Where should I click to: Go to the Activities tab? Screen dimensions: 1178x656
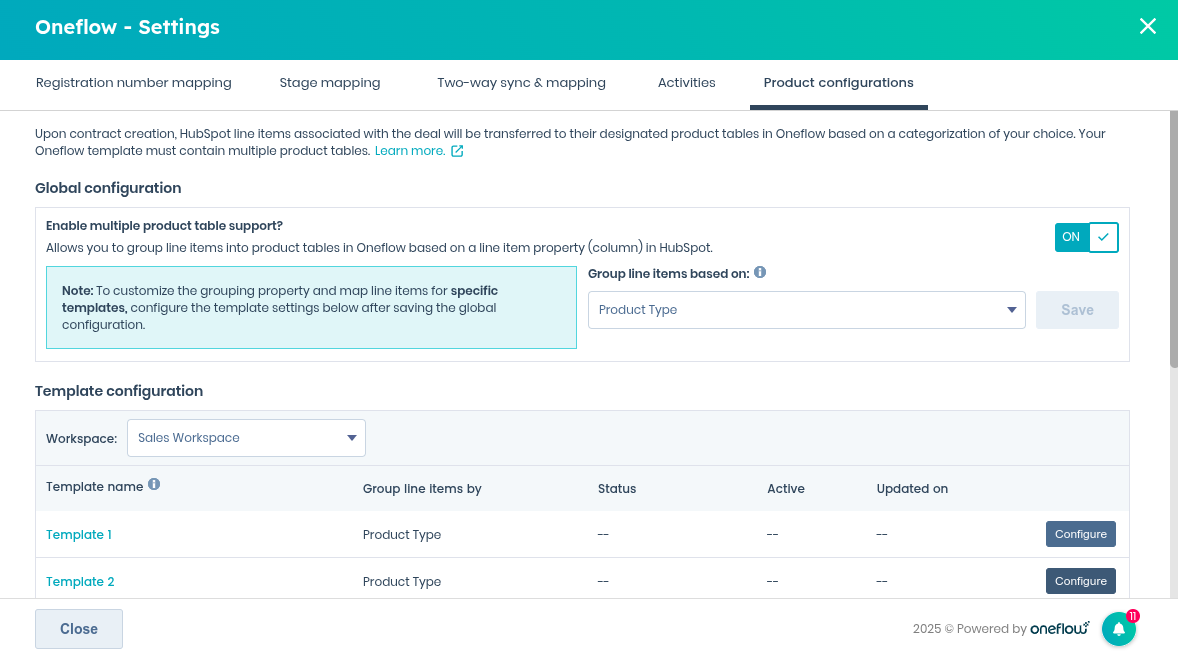click(687, 83)
